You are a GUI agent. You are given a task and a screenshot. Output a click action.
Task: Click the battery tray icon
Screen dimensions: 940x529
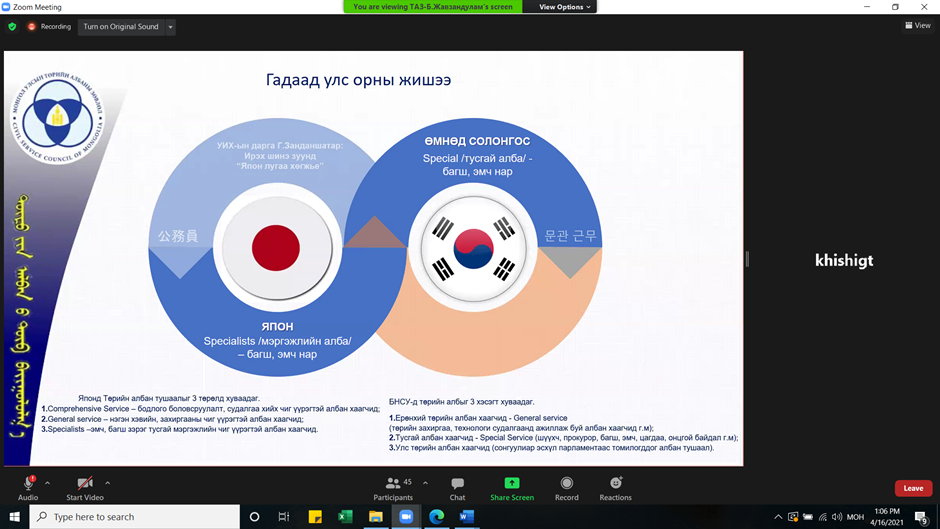[808, 516]
